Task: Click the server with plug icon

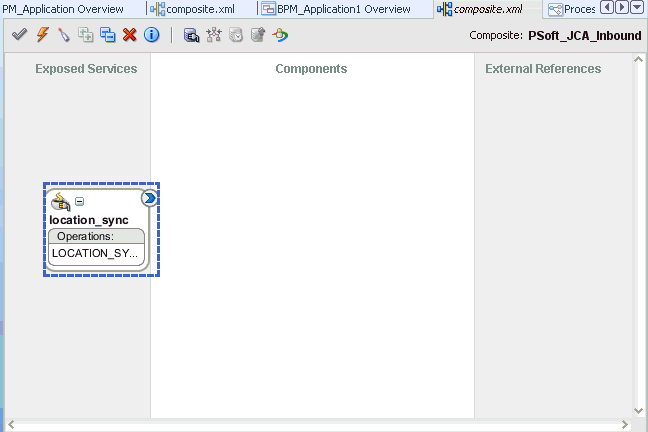Action: click(x=191, y=36)
